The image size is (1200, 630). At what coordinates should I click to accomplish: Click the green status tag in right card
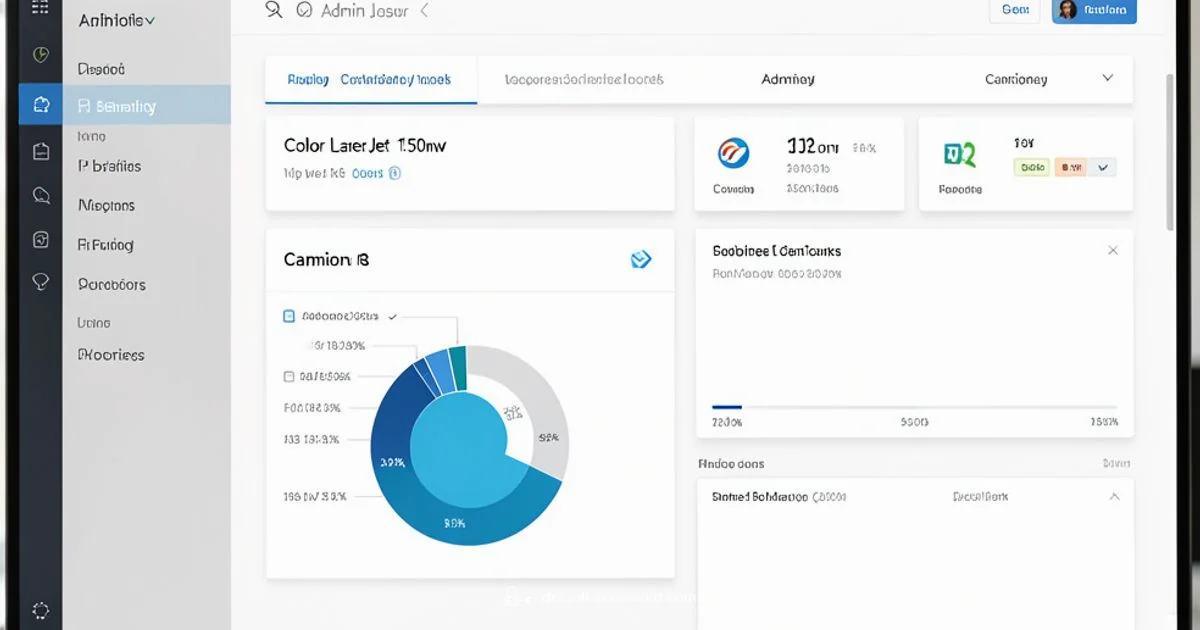click(1031, 168)
